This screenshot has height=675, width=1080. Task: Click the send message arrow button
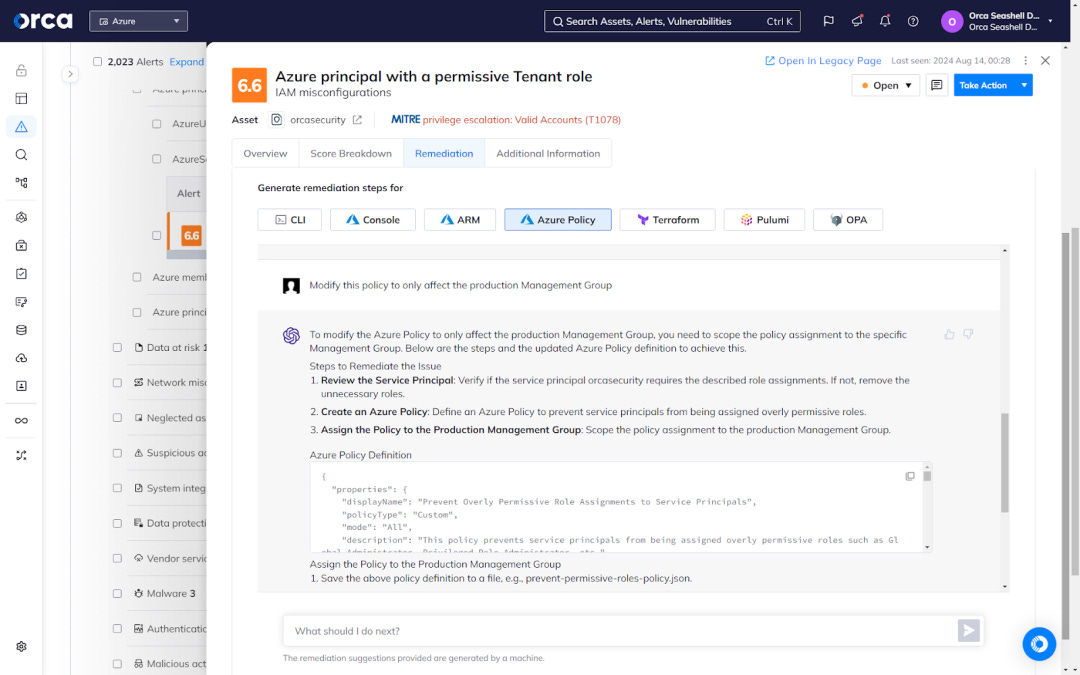[x=968, y=630]
